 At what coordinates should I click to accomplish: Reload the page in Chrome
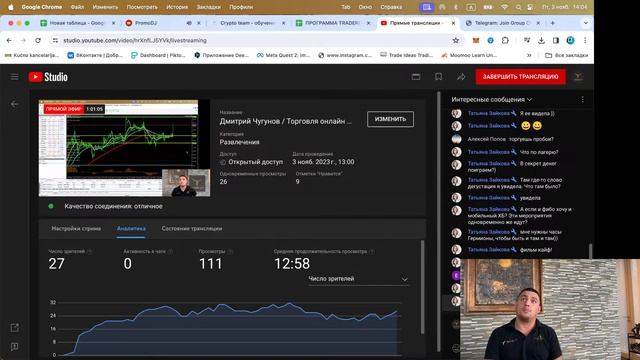(x=38, y=40)
